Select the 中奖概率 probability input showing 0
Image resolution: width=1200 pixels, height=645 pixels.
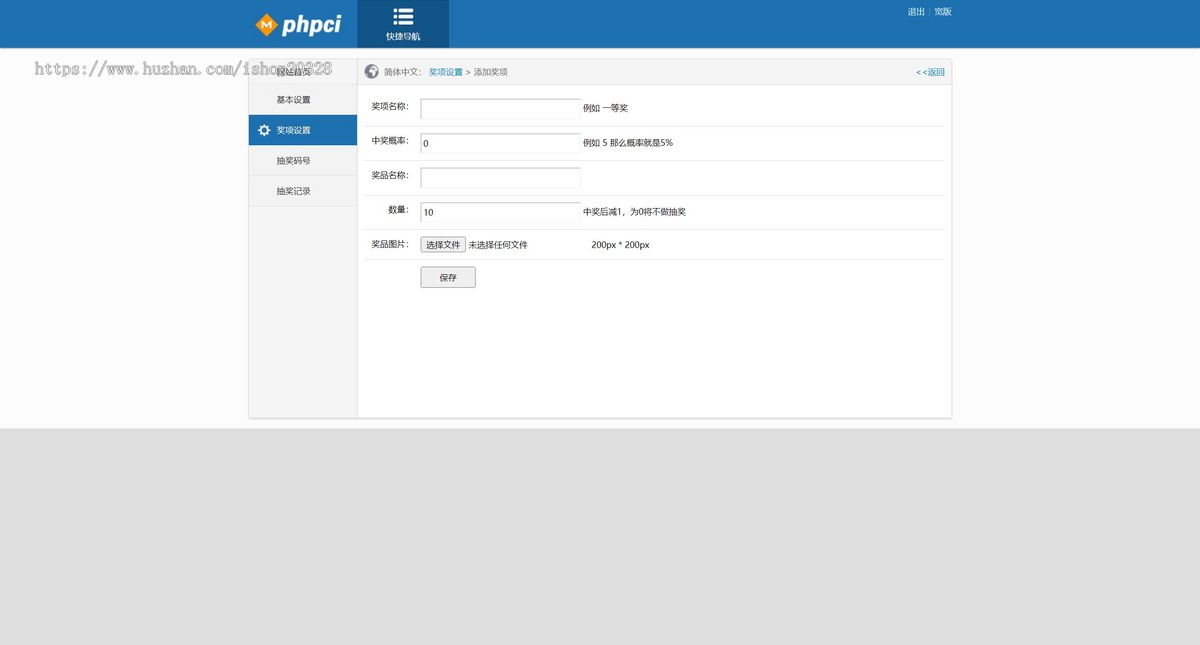click(x=499, y=143)
